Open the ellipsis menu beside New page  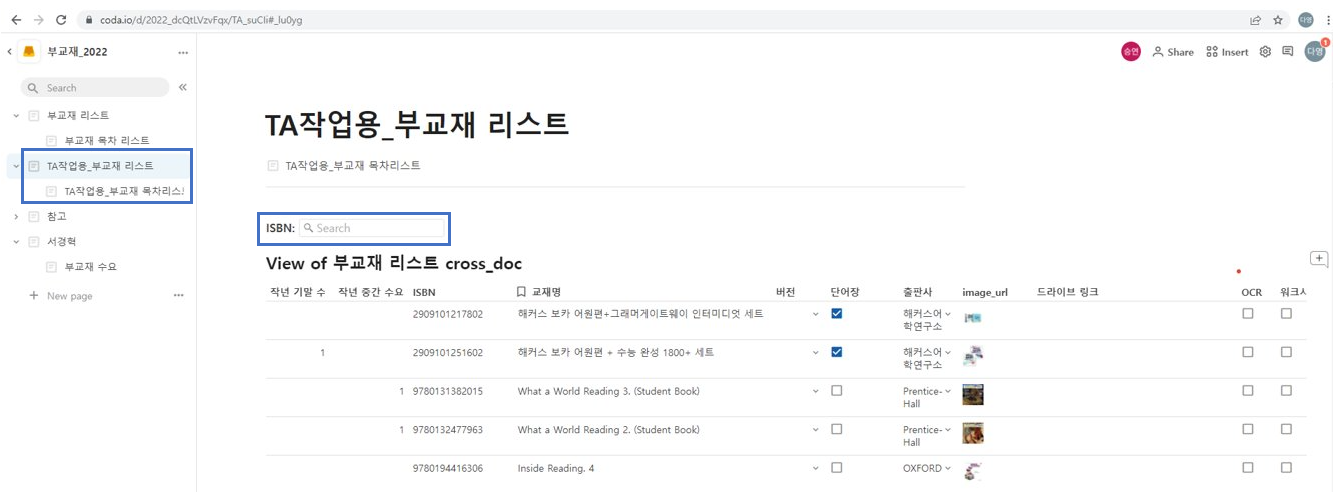(x=179, y=296)
